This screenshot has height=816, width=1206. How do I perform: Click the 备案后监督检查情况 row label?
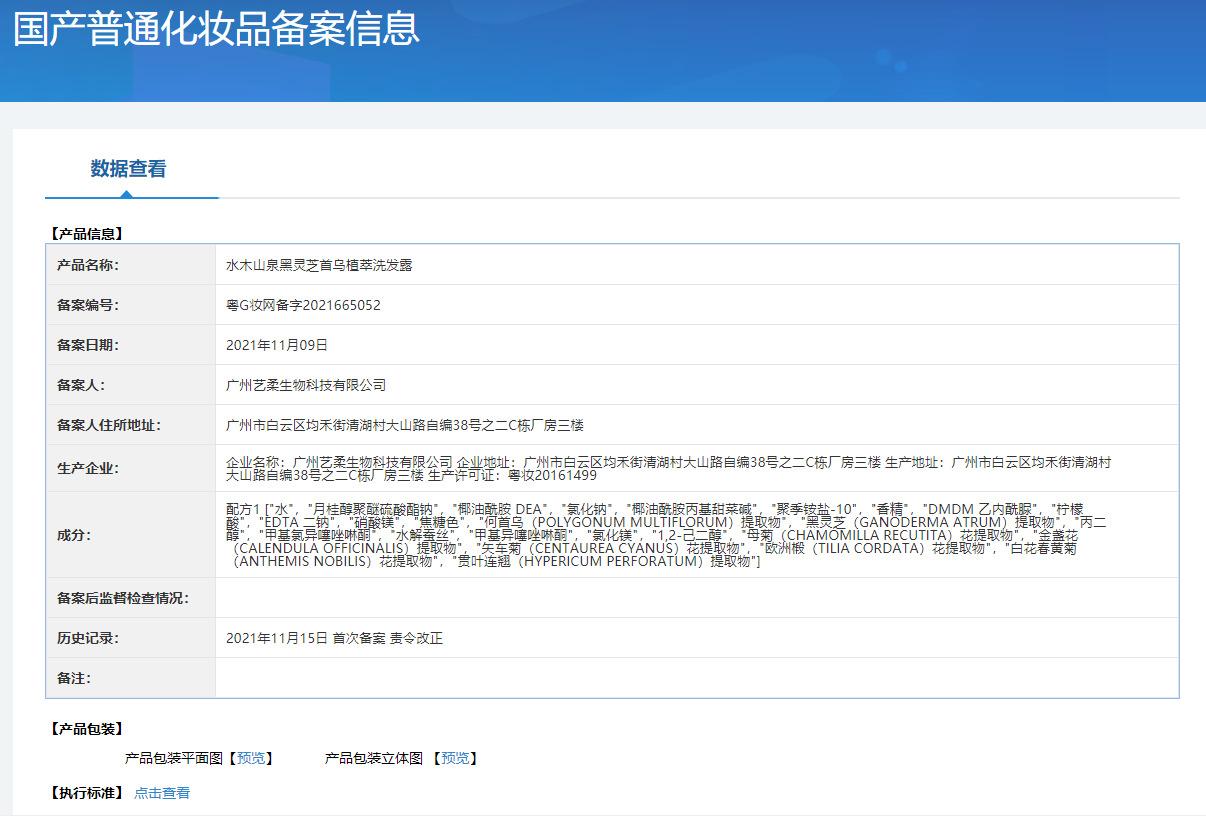click(123, 598)
